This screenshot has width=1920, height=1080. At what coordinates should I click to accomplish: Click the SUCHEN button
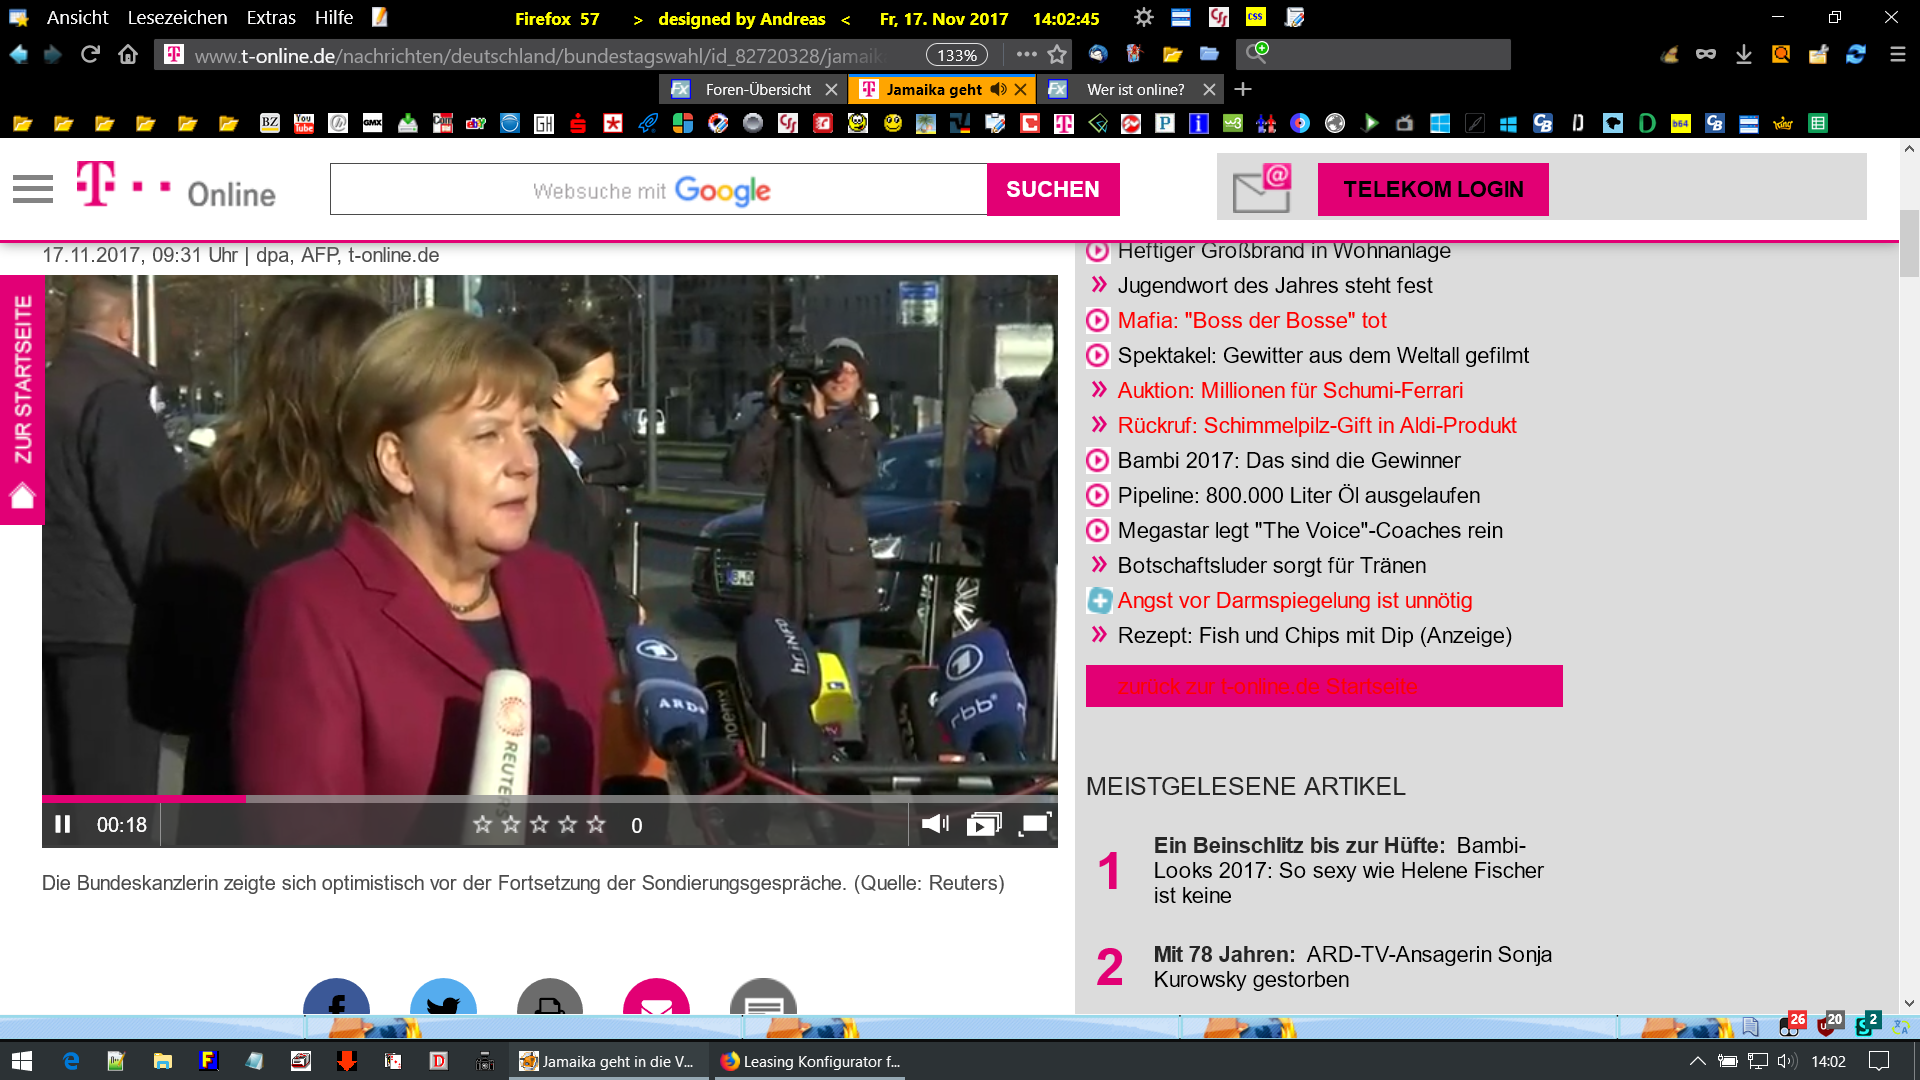[1052, 189]
